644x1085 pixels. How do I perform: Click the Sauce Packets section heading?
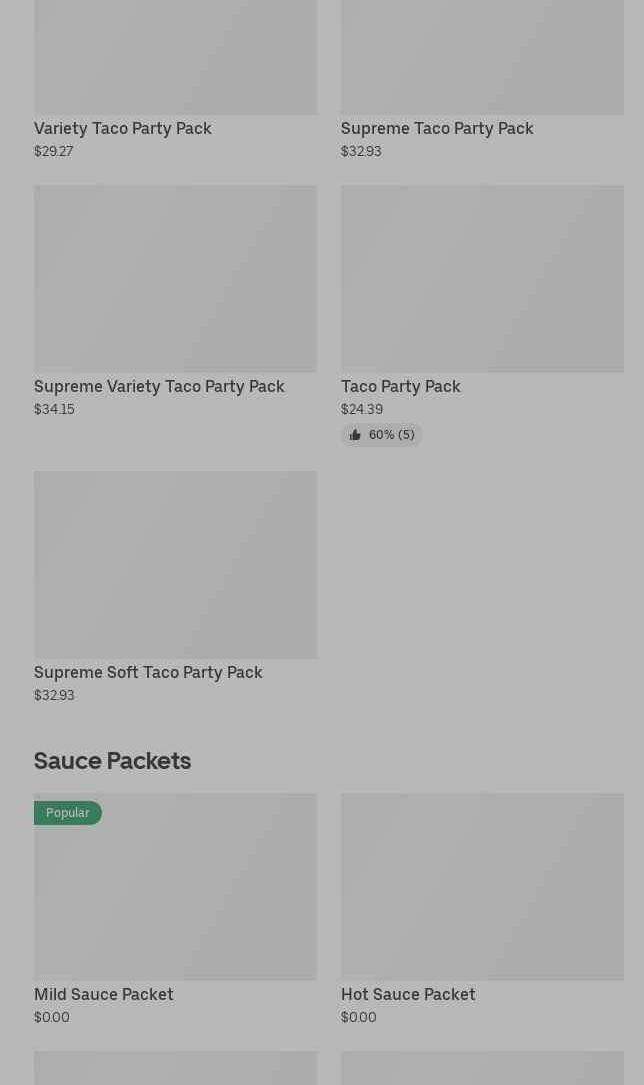coord(112,760)
